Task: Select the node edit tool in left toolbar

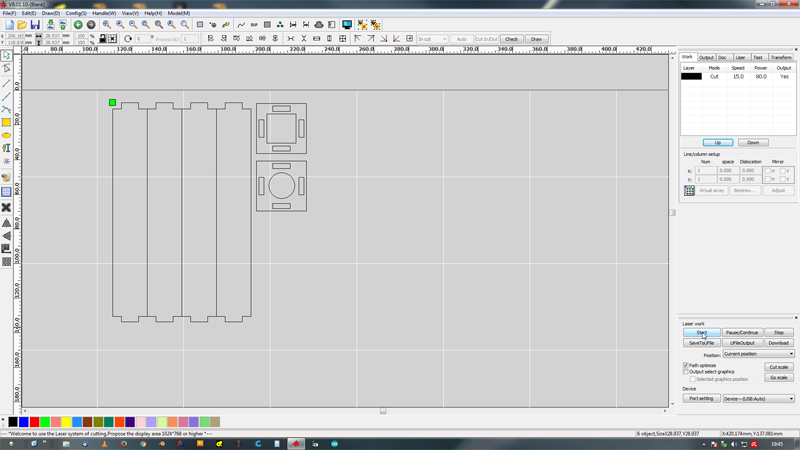Action: (x=6, y=68)
